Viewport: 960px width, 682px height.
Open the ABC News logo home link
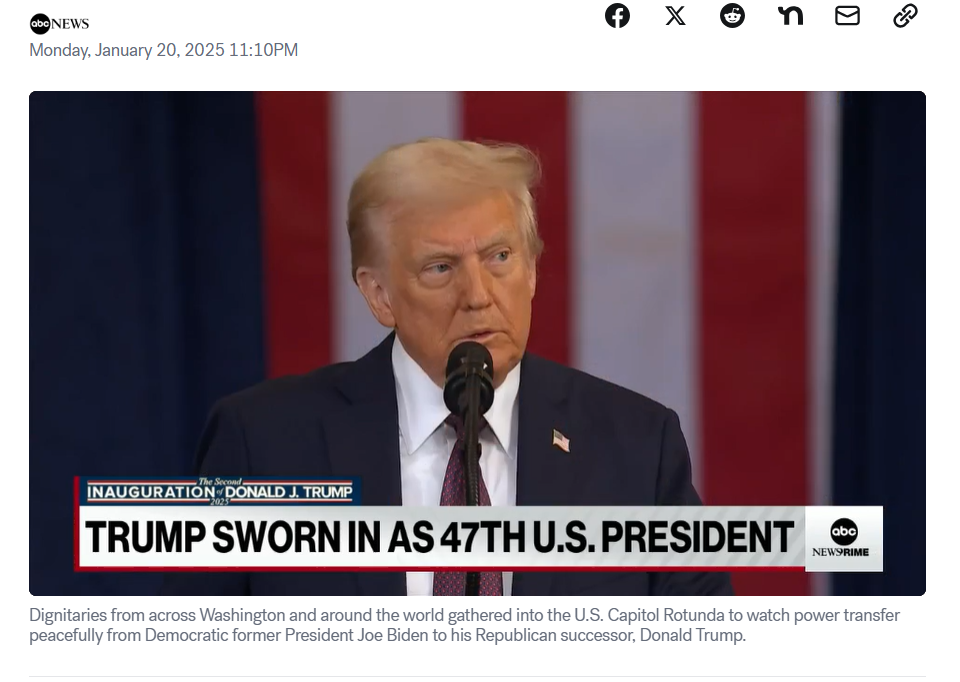point(59,24)
